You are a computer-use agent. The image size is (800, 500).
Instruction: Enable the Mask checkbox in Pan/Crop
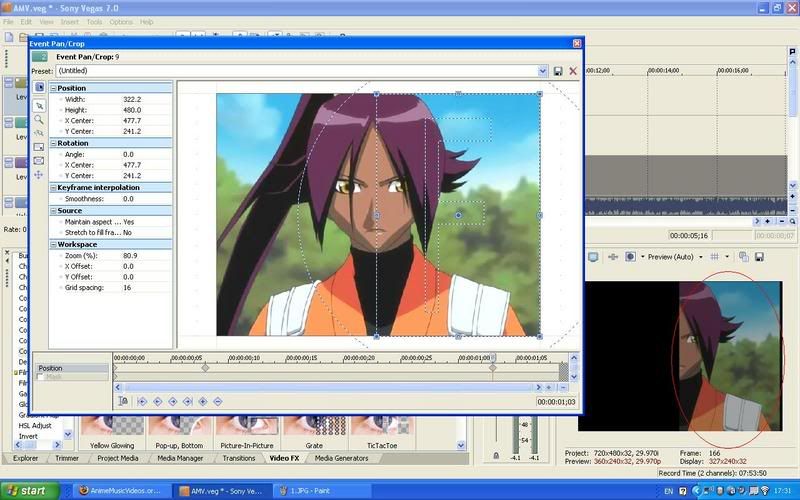click(40, 377)
